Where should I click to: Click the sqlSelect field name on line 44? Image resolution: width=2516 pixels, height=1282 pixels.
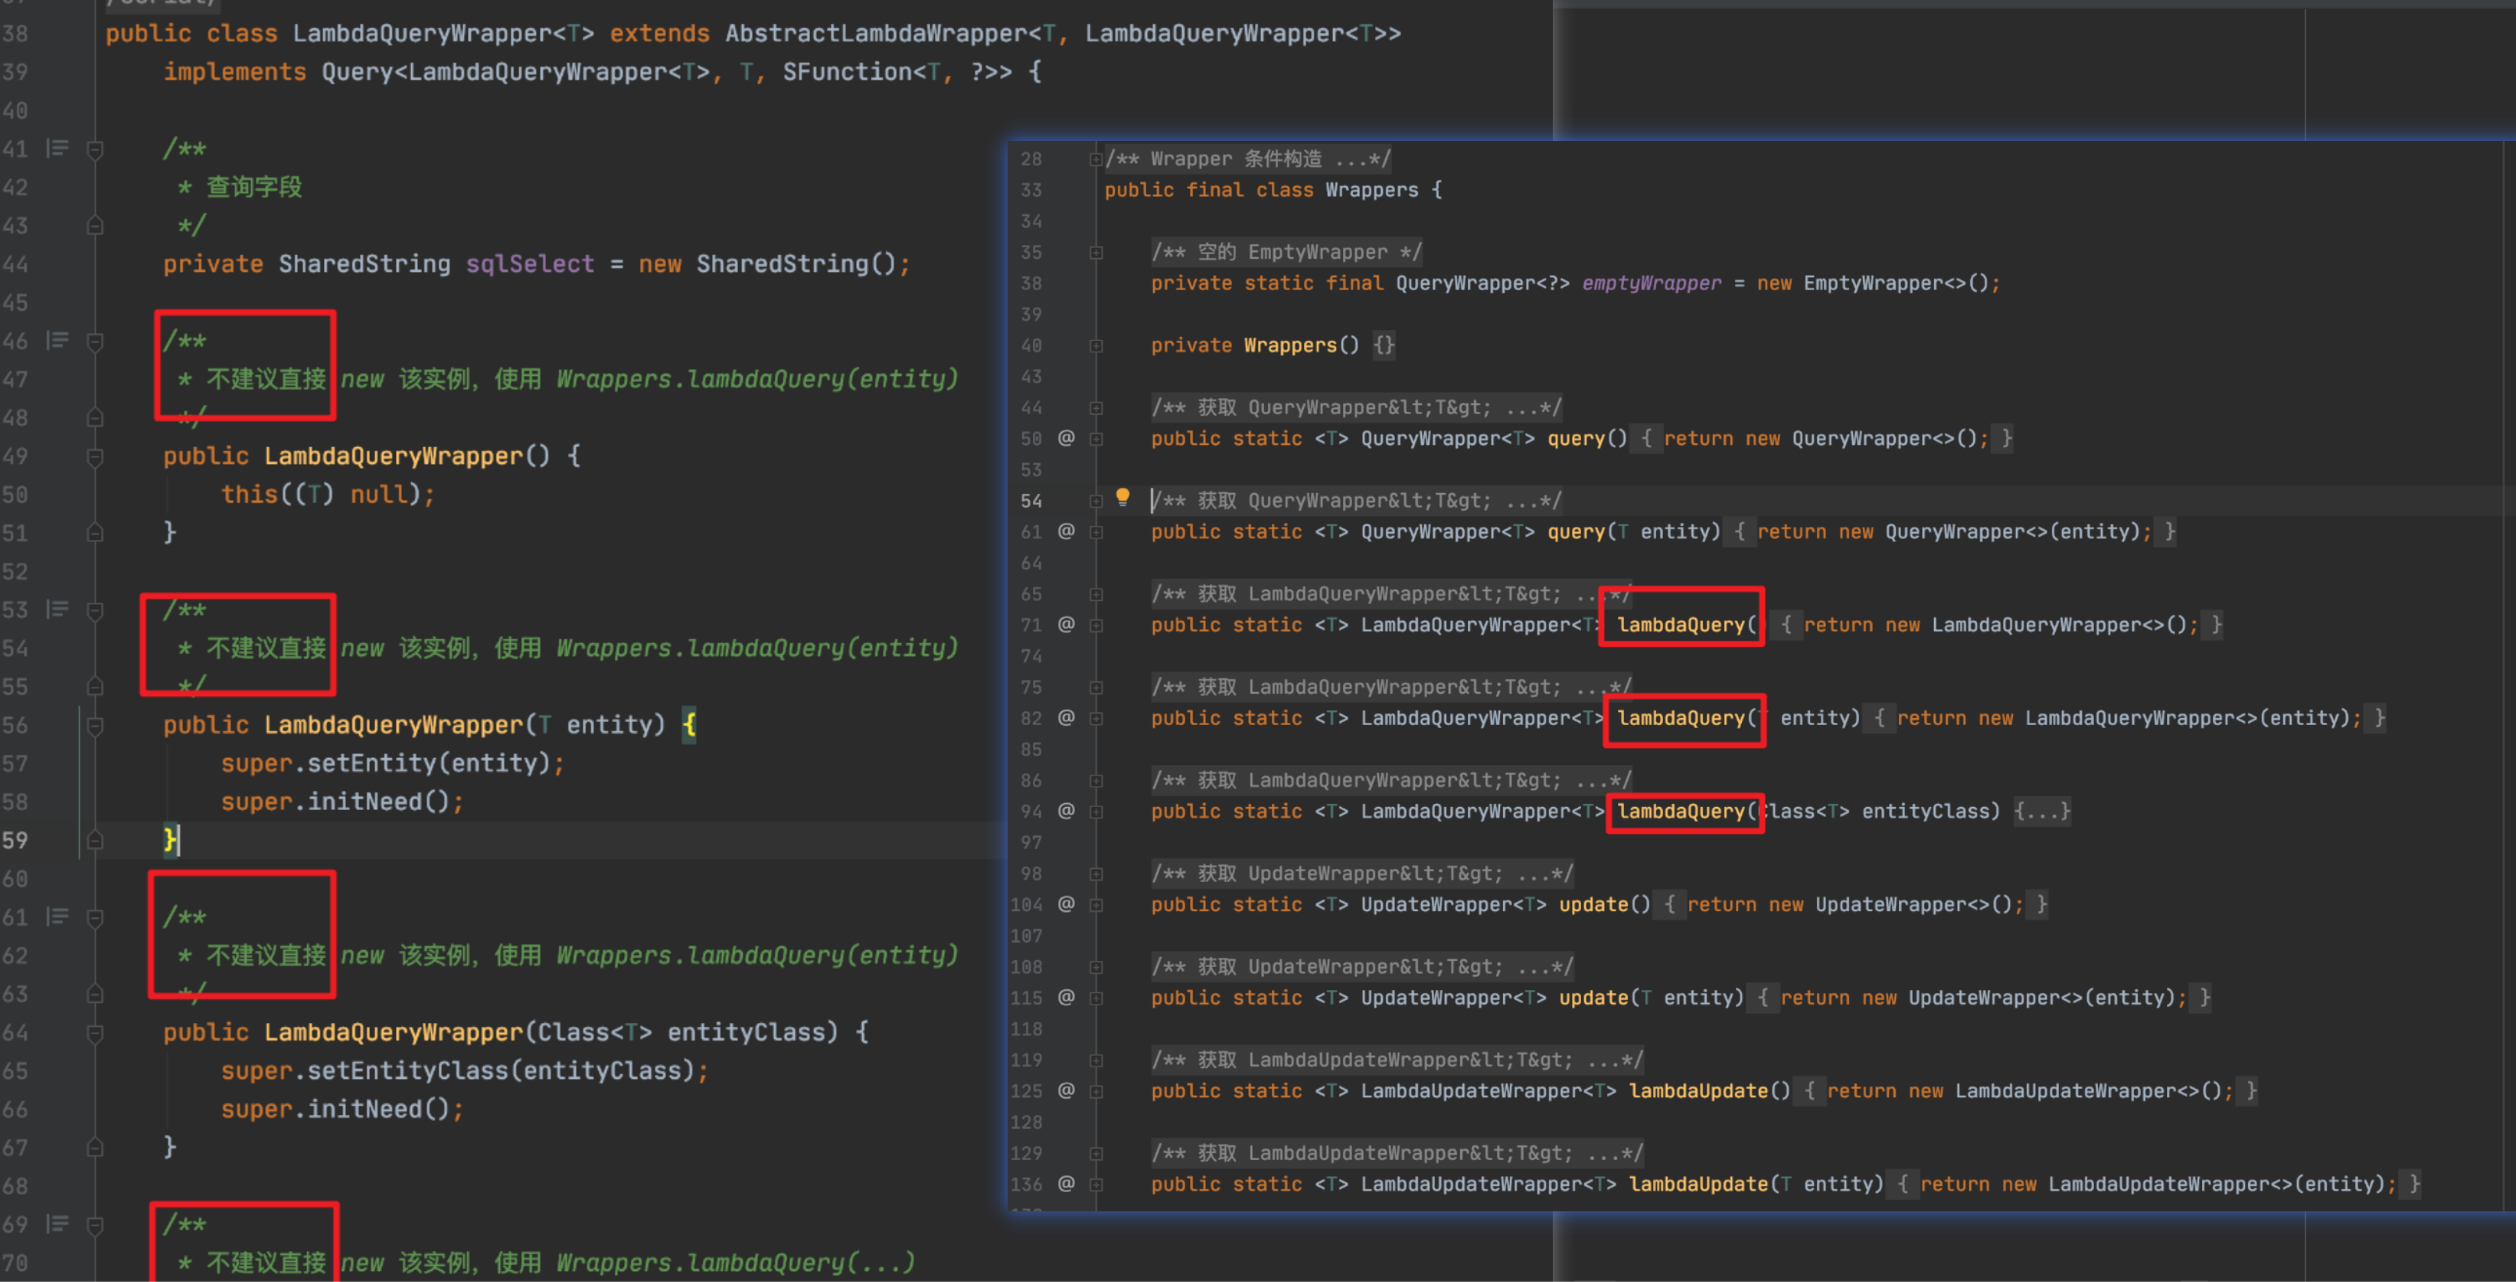[530, 264]
